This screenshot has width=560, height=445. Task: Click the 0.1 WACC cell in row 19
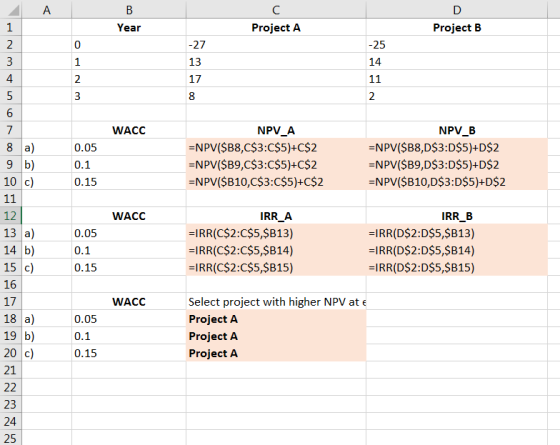129,336
